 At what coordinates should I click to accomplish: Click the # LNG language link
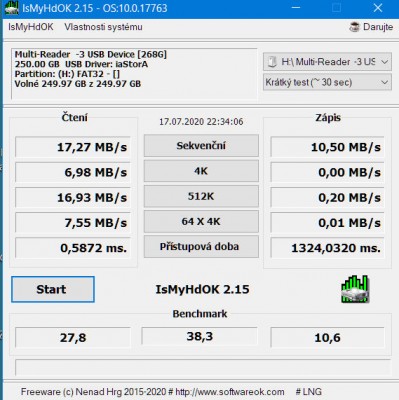coord(309,392)
